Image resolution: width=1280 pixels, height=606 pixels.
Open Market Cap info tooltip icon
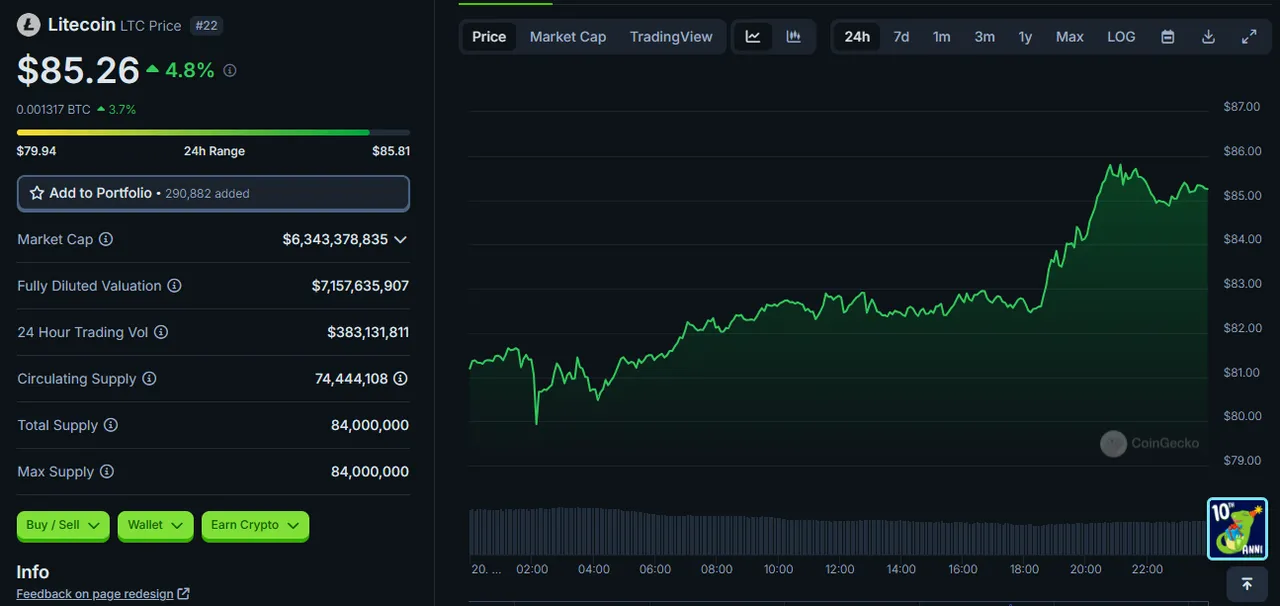[106, 240]
